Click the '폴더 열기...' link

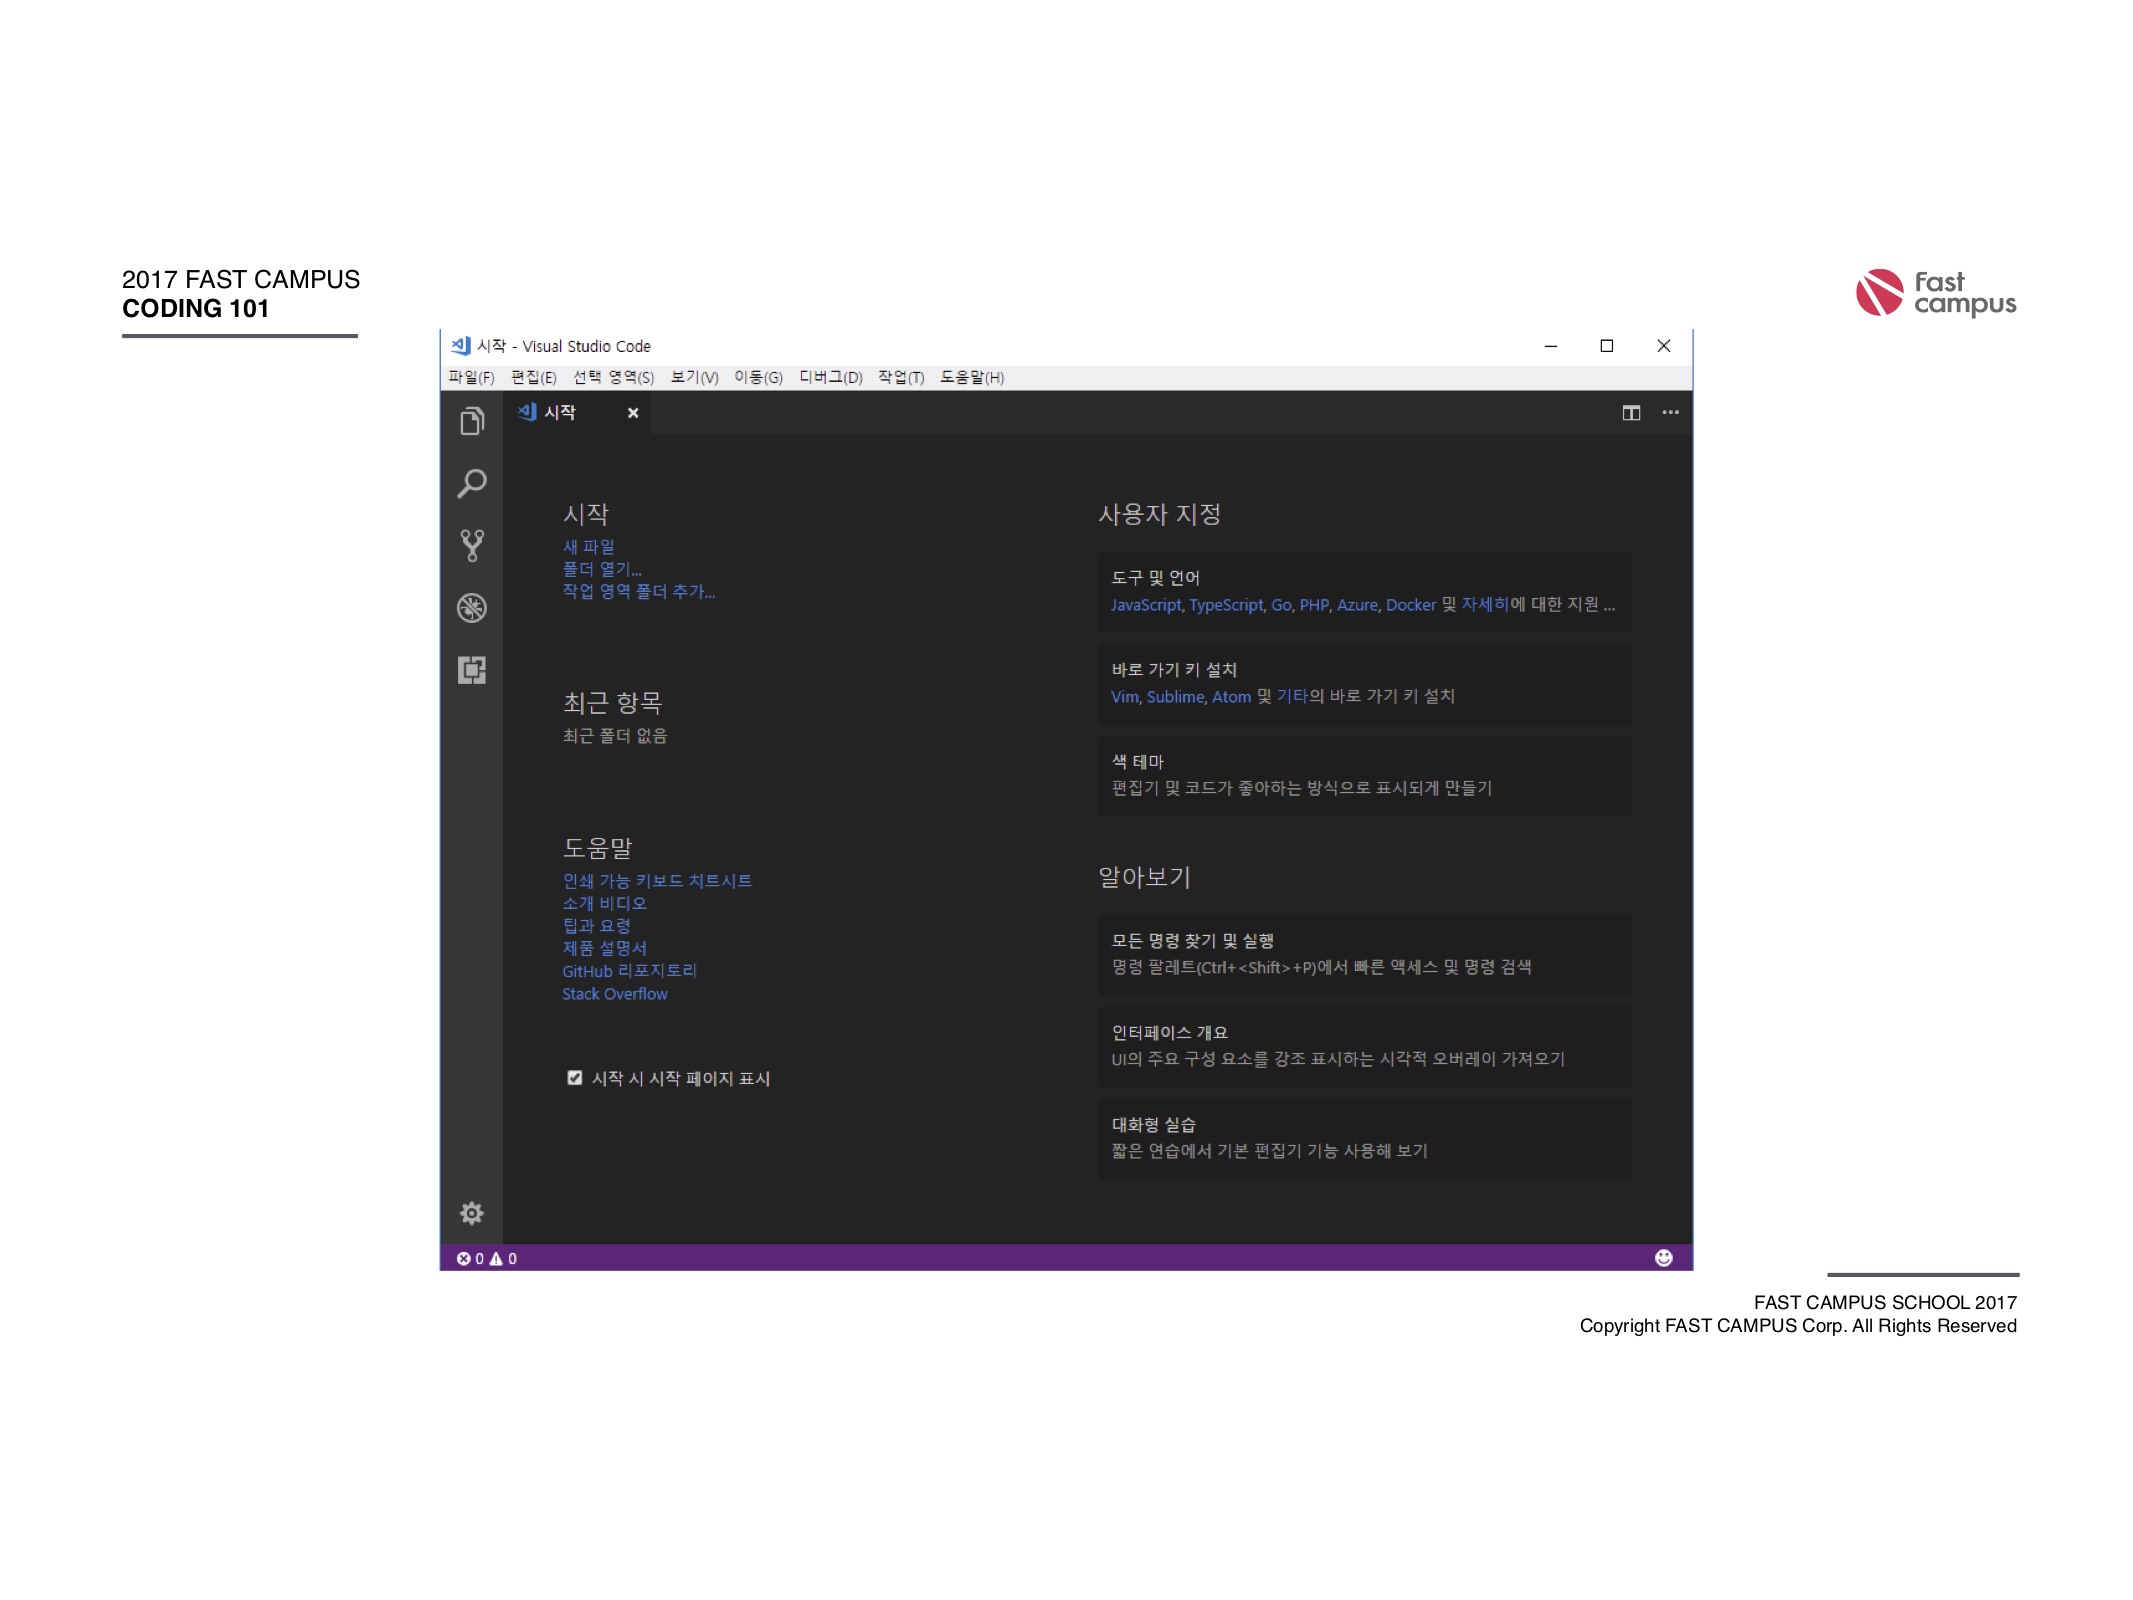coord(601,569)
